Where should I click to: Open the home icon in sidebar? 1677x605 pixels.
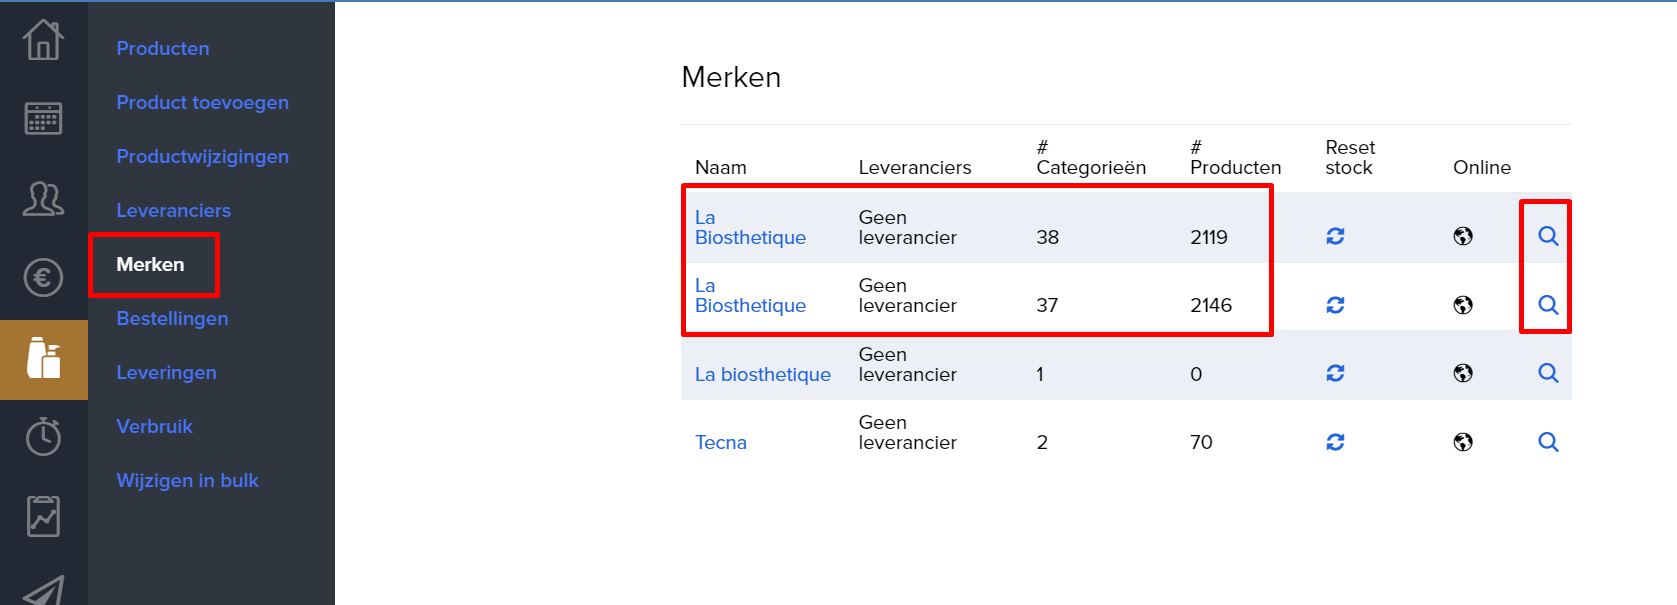coord(43,40)
